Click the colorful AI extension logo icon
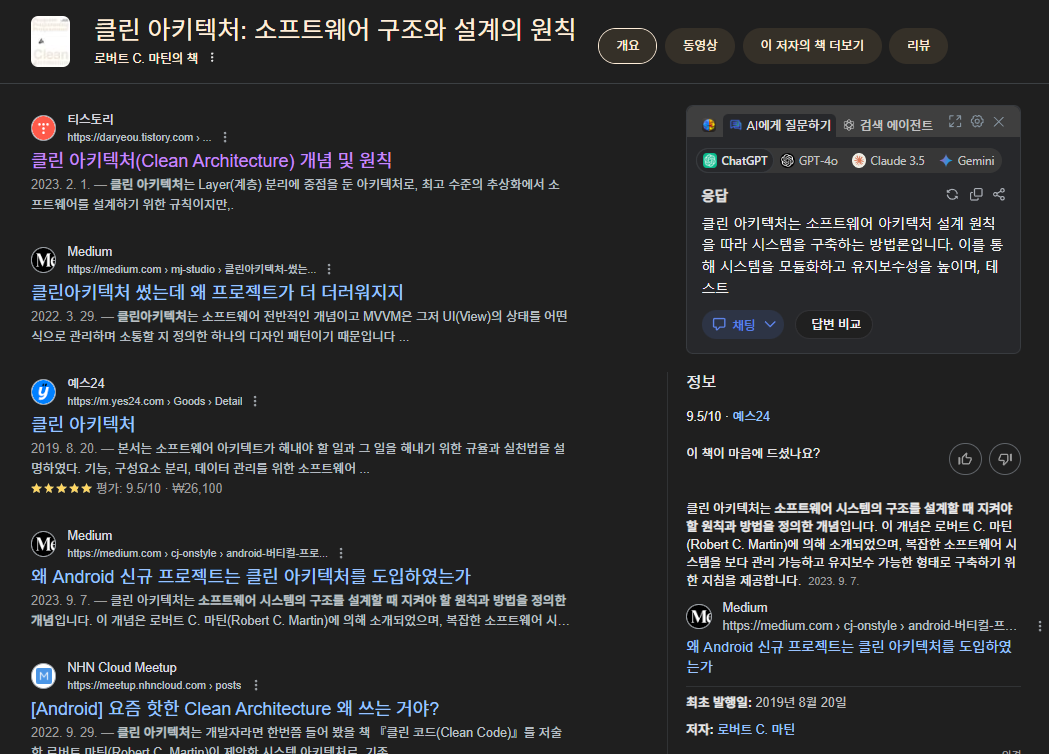The width and height of the screenshot is (1049, 754). click(708, 125)
